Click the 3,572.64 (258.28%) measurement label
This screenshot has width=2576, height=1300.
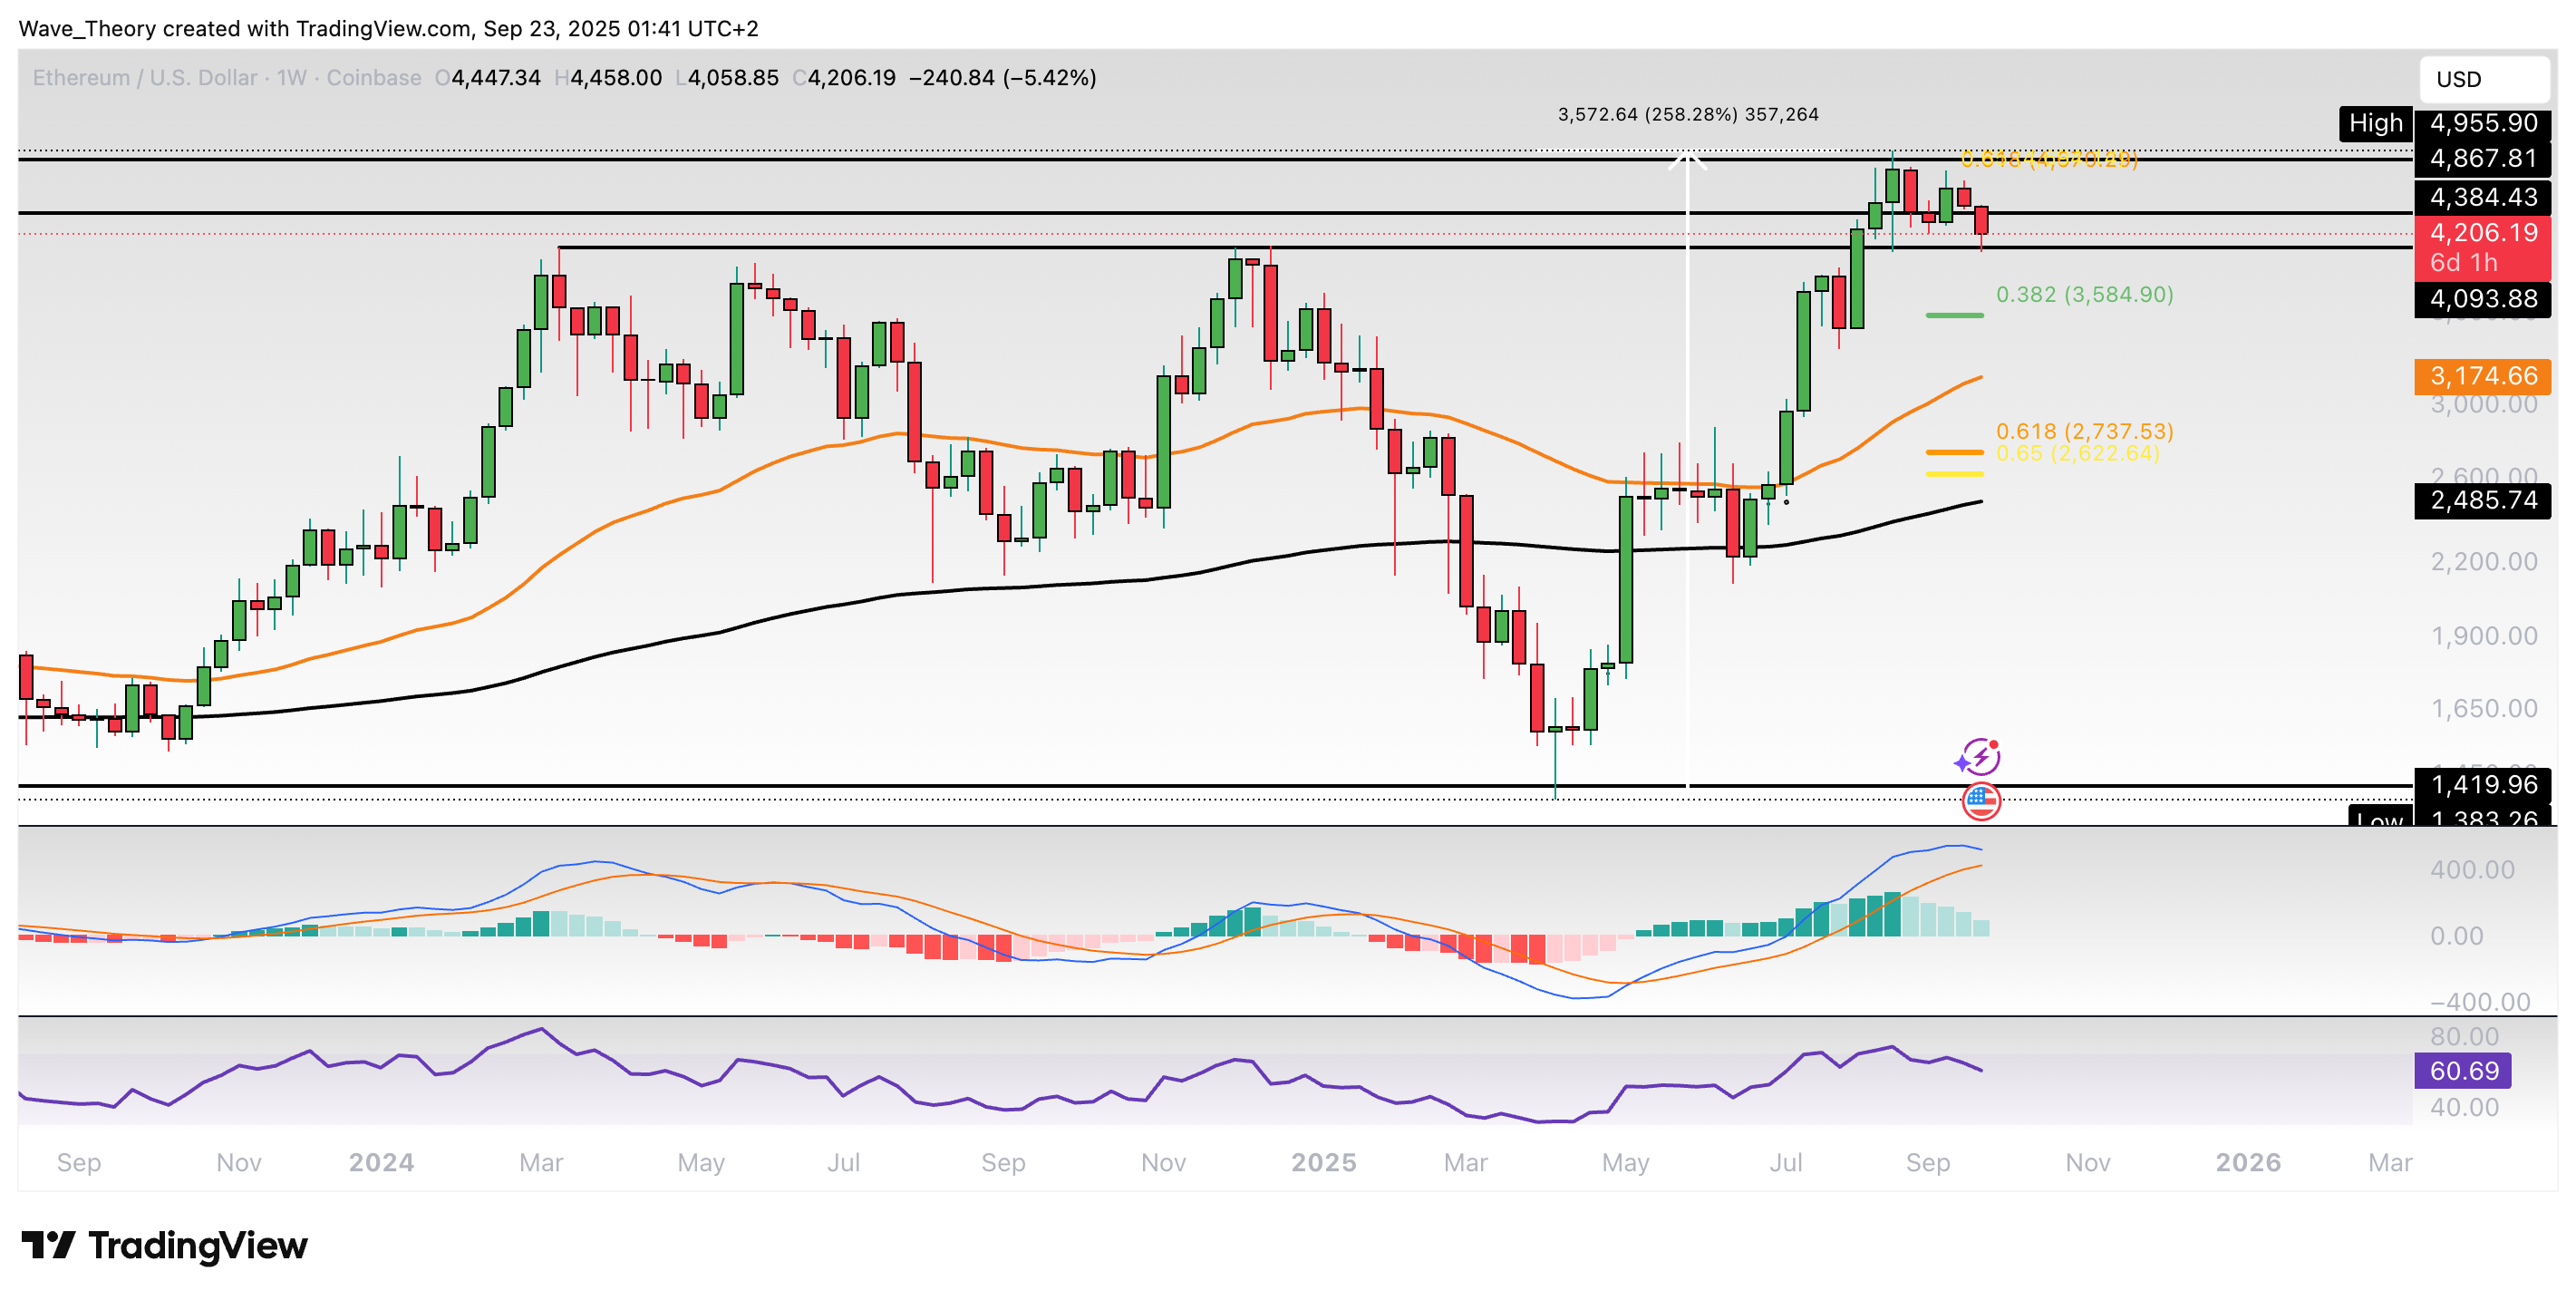coord(1687,115)
